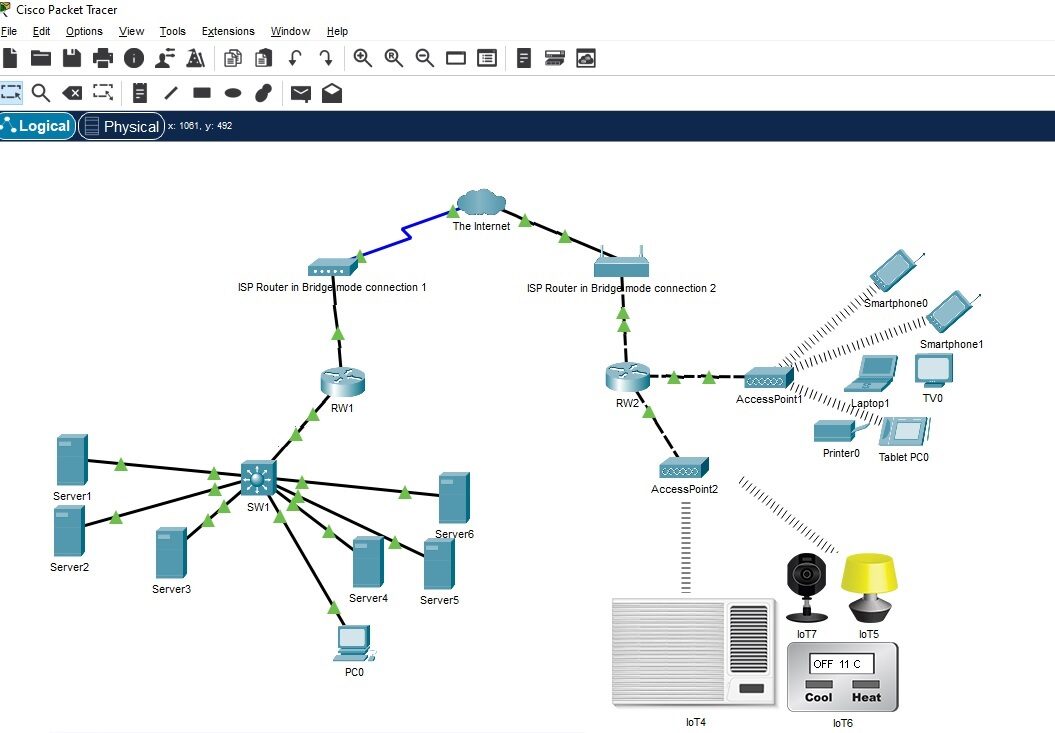The width and height of the screenshot is (1055, 733).
Task: Select The Internet cloud device
Action: [481, 203]
